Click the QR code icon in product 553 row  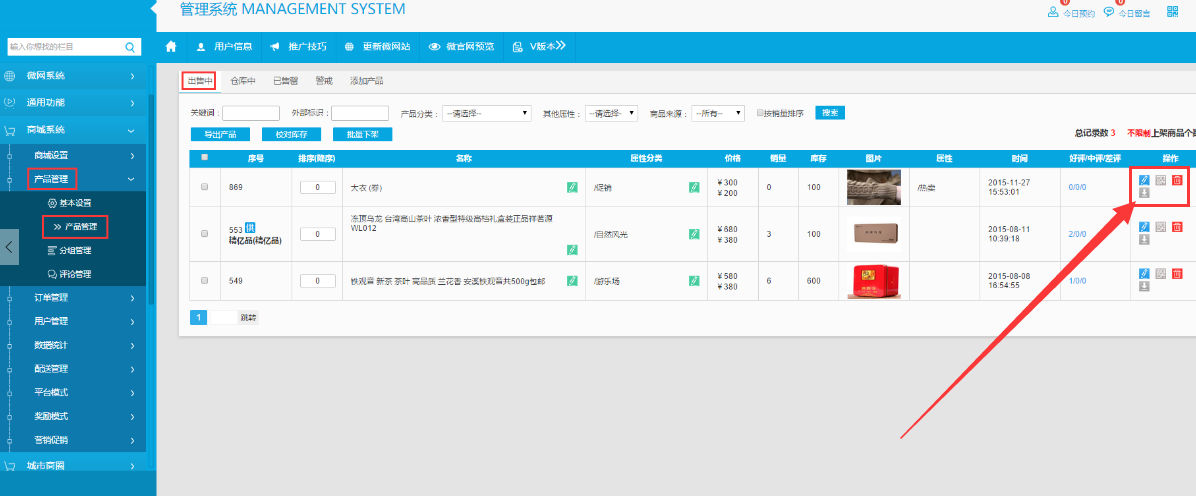1160,227
